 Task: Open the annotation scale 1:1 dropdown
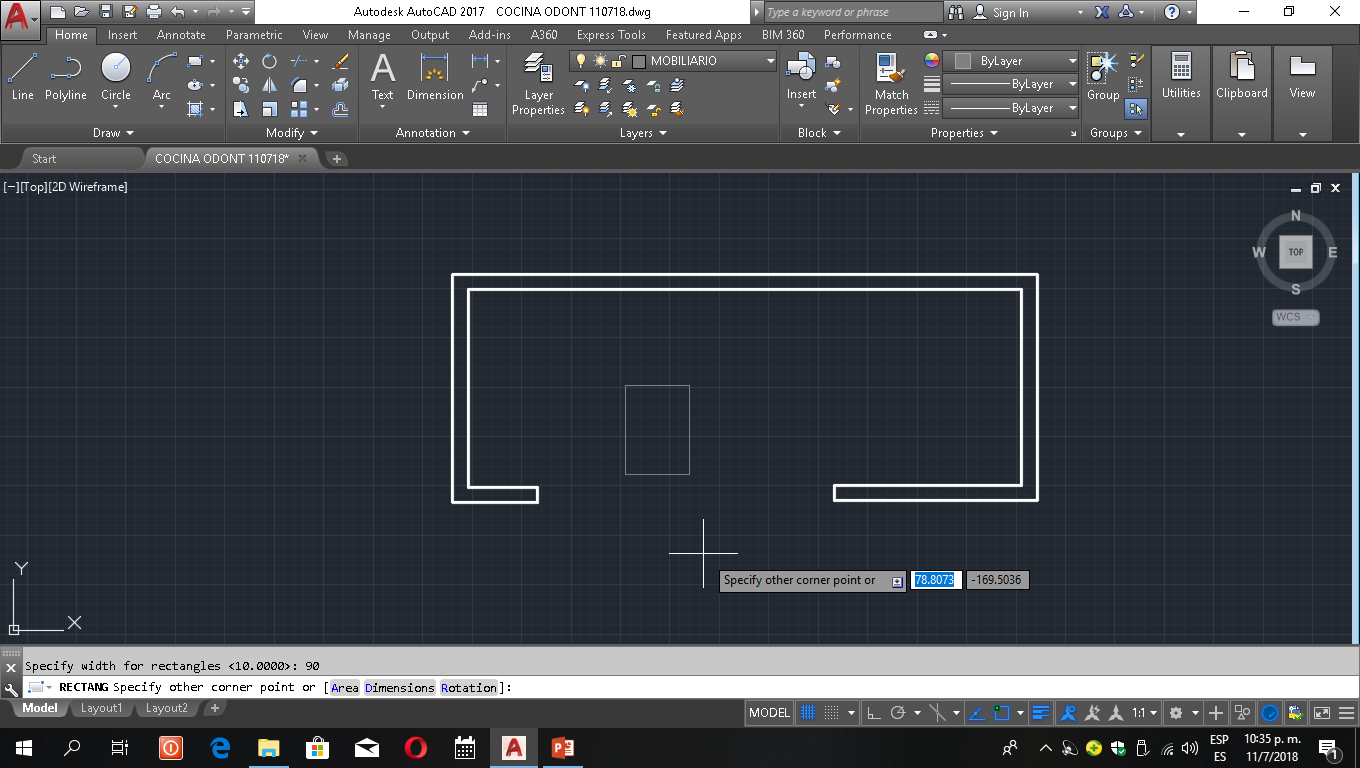tap(1145, 713)
